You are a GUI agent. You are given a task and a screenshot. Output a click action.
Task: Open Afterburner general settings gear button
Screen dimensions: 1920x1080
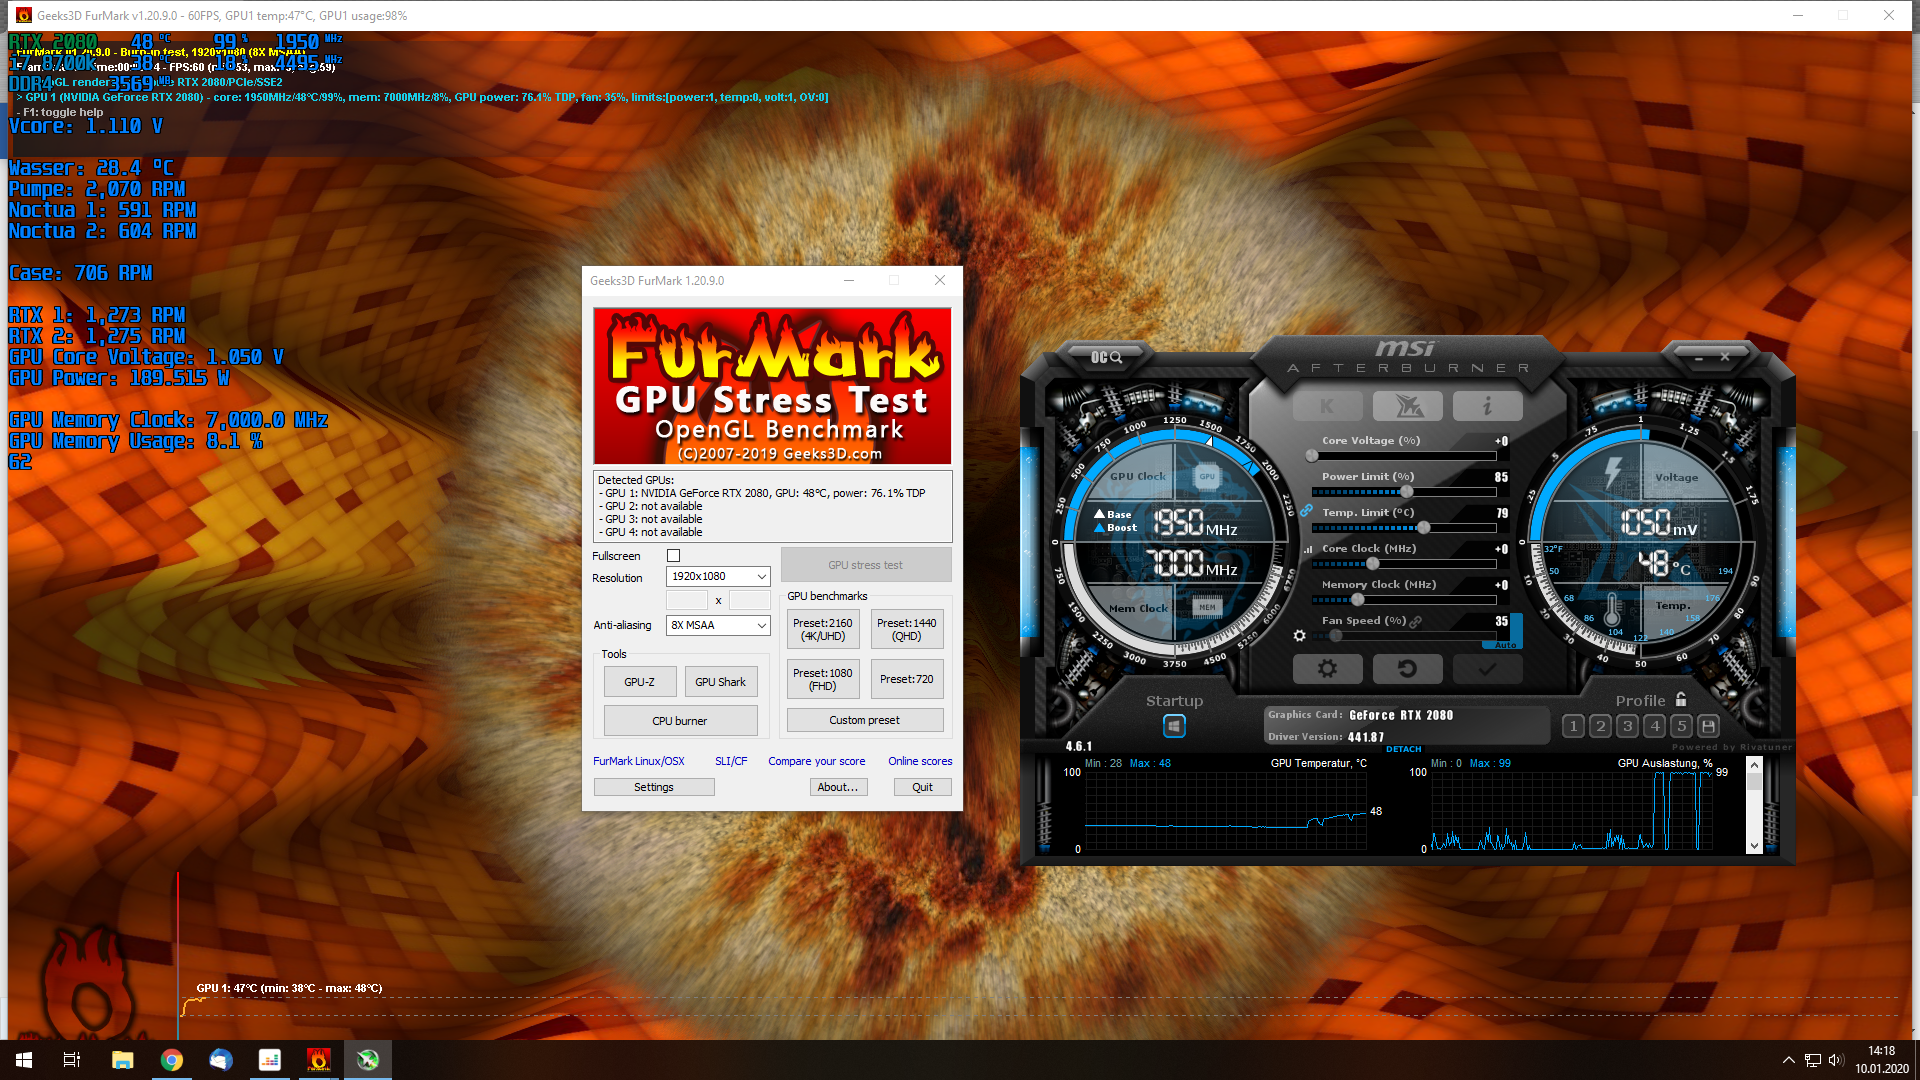point(1327,668)
